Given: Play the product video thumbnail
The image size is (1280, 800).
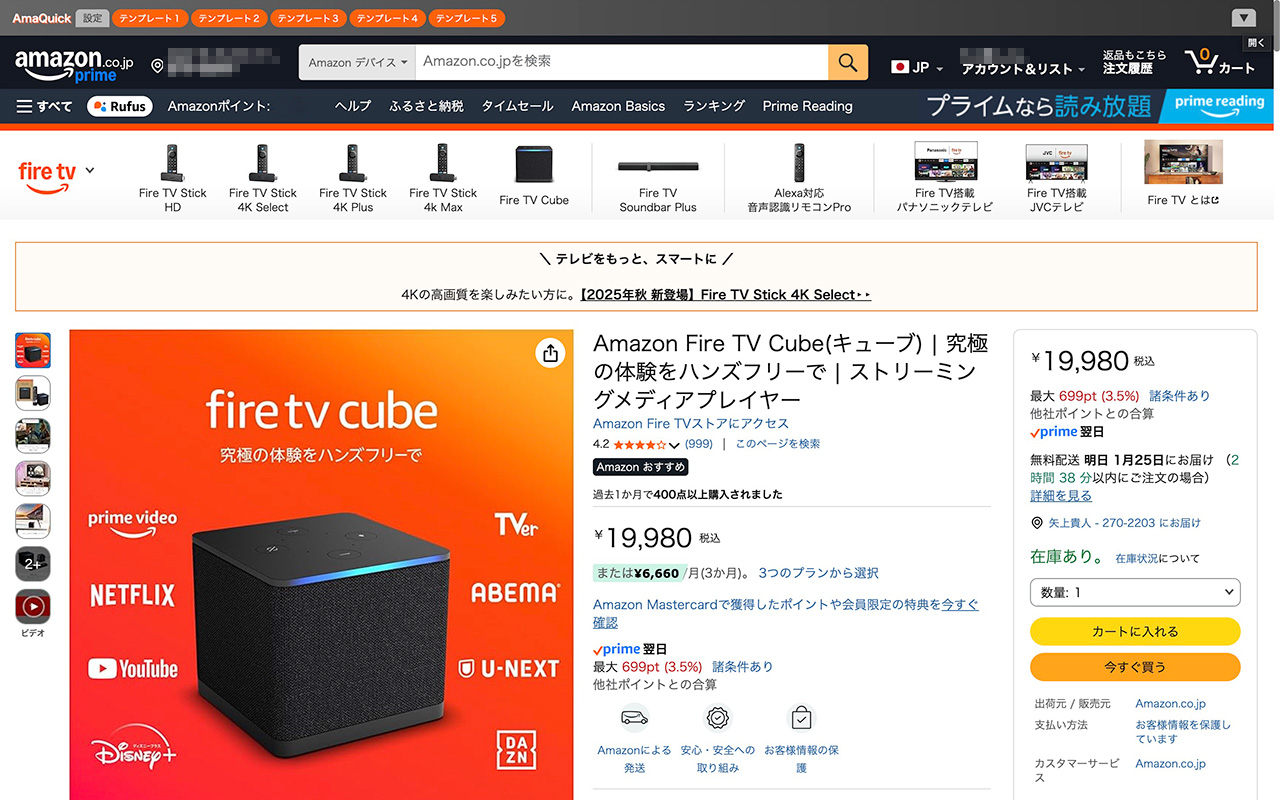Looking at the screenshot, I should pyautogui.click(x=33, y=606).
